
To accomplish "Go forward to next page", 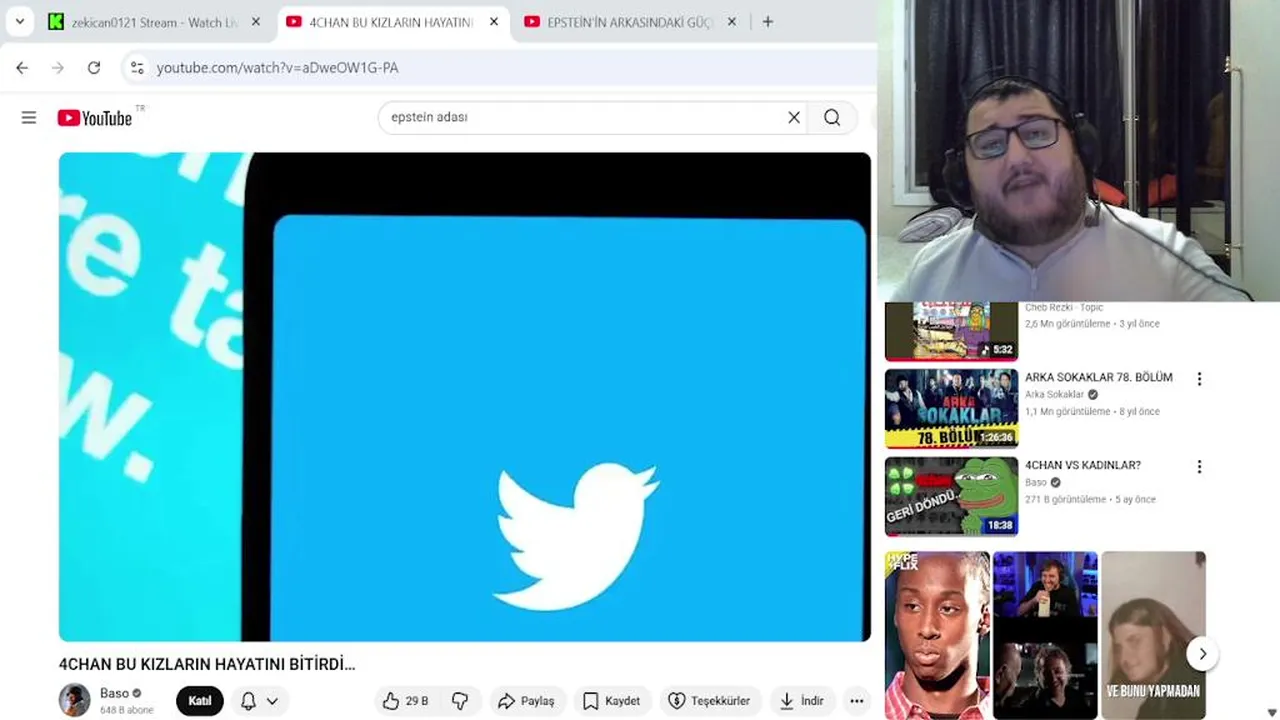I will [x=58, y=68].
